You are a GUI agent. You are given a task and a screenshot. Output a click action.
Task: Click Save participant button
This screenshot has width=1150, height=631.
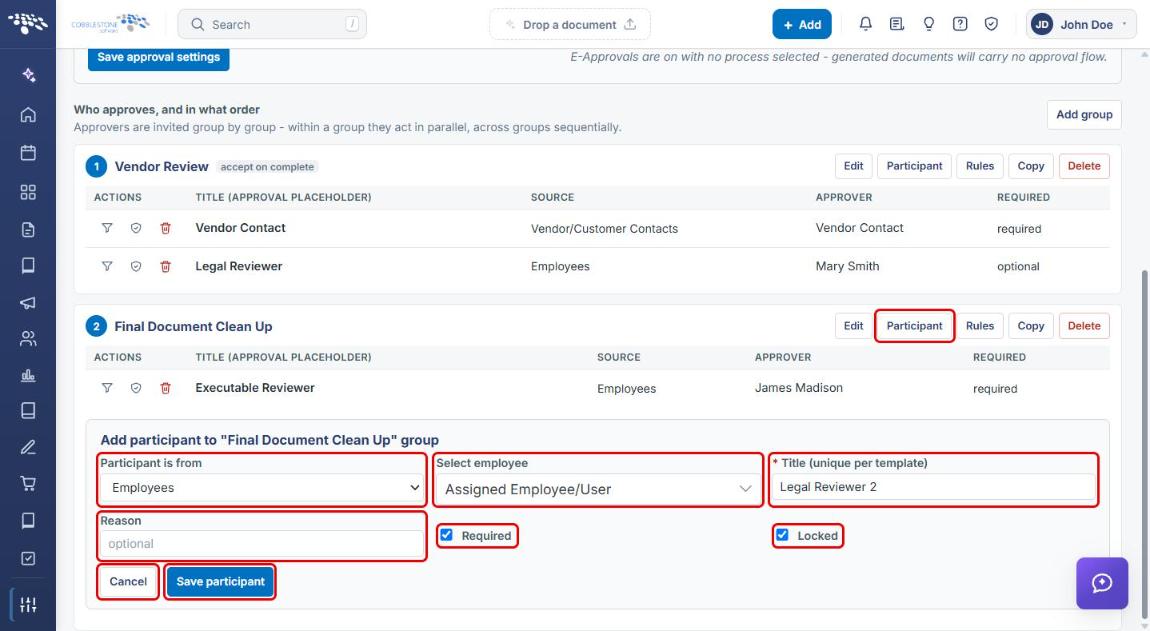[x=220, y=581]
